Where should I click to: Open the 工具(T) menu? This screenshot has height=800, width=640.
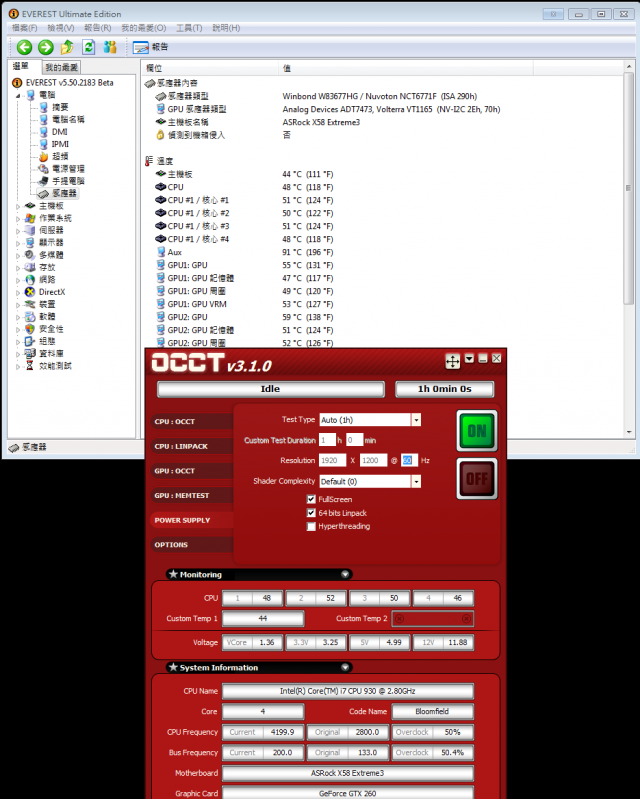point(189,28)
